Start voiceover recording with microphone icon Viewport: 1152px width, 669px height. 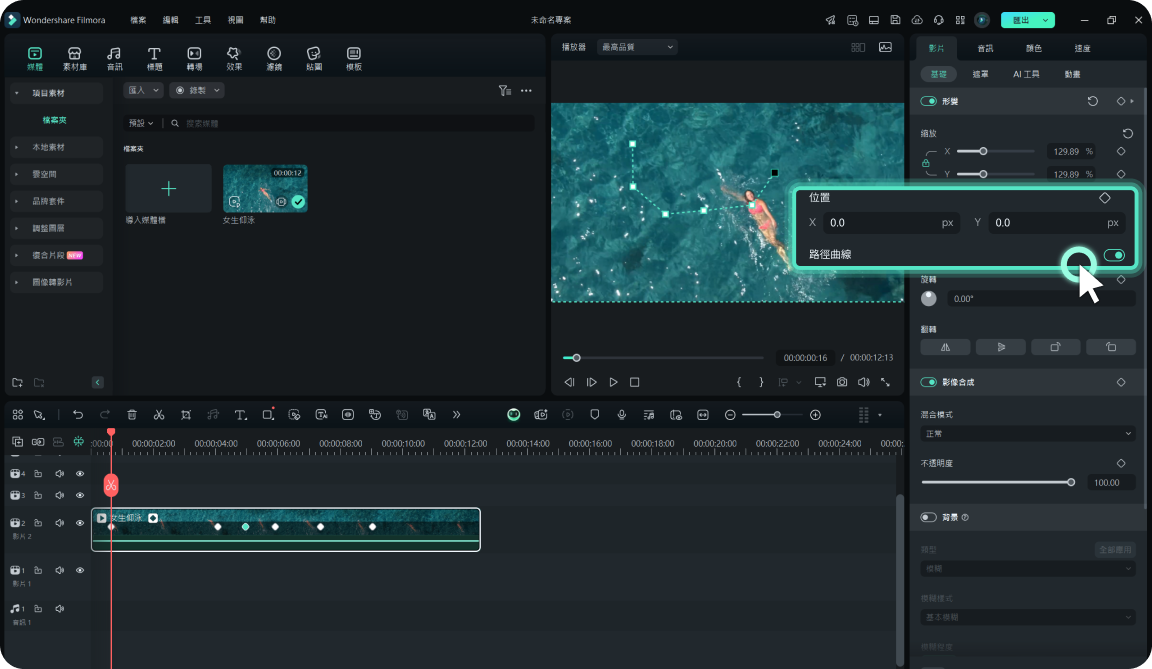[622, 415]
